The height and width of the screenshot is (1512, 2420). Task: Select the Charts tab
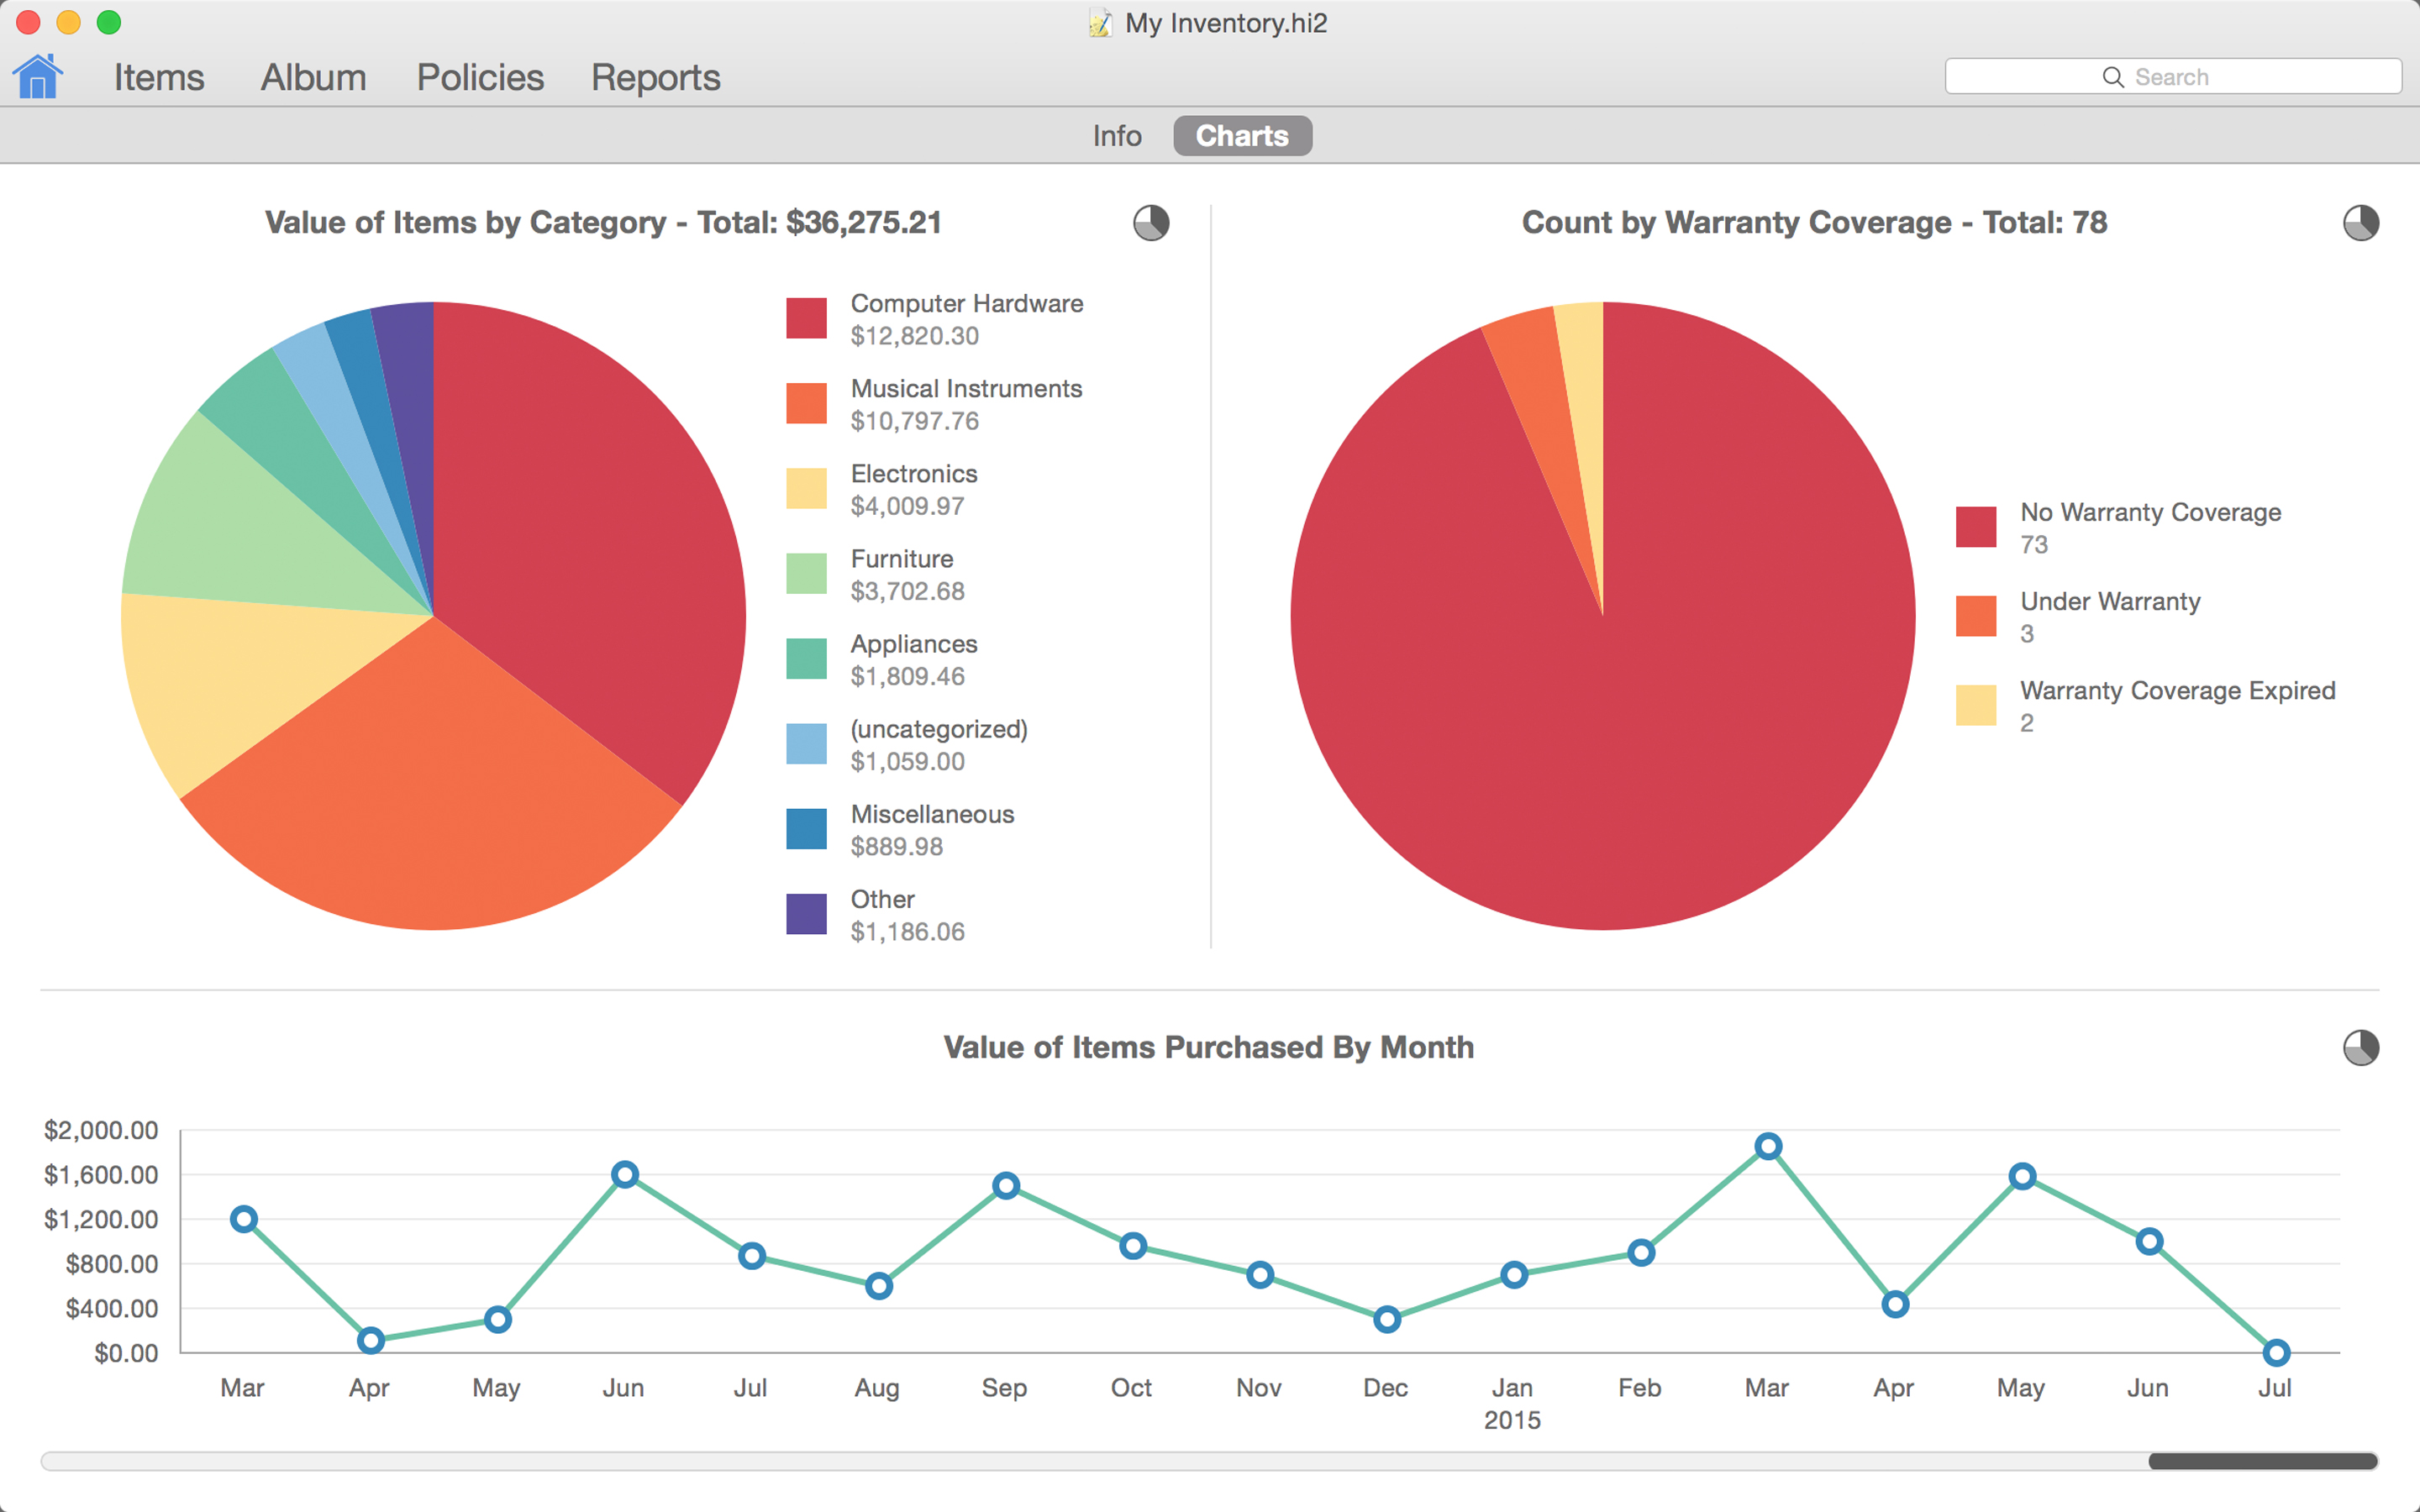pos(1242,136)
